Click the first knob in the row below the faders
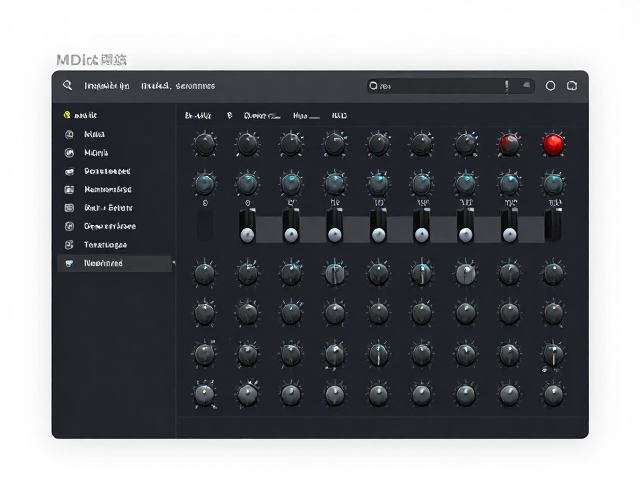 pyautogui.click(x=204, y=273)
